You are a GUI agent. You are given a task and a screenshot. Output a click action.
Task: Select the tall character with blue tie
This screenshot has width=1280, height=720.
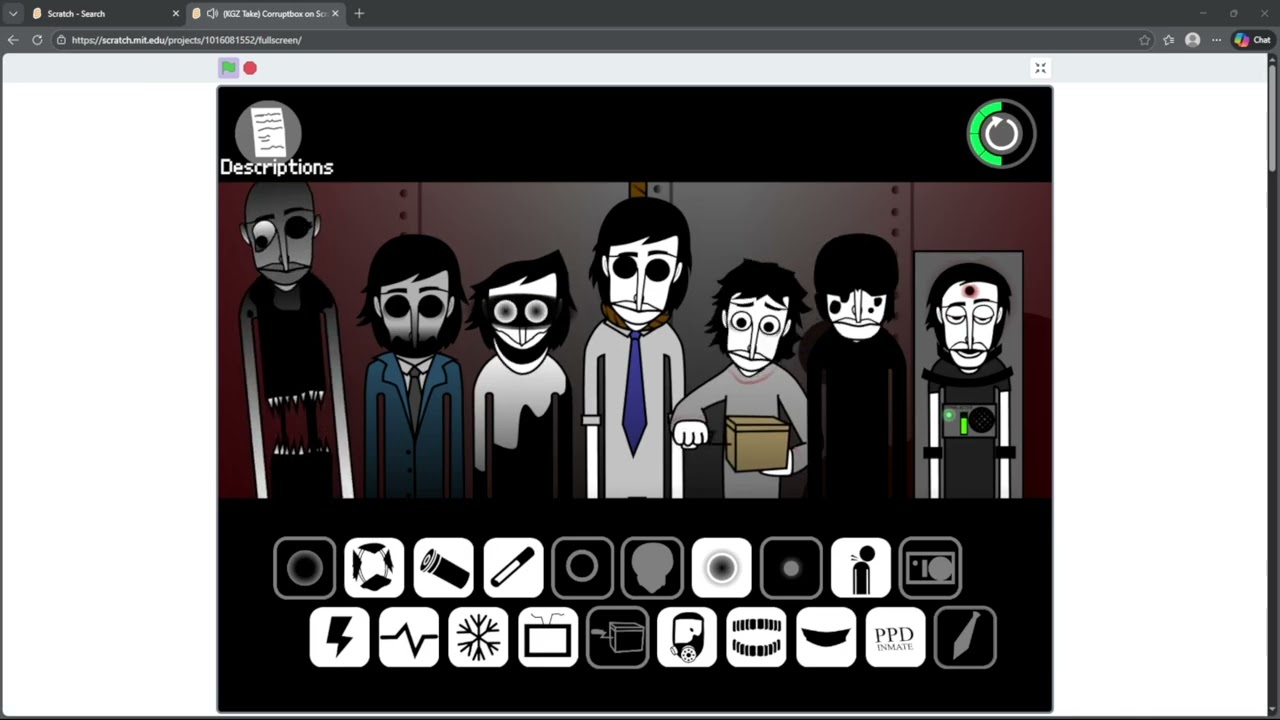pyautogui.click(x=635, y=348)
